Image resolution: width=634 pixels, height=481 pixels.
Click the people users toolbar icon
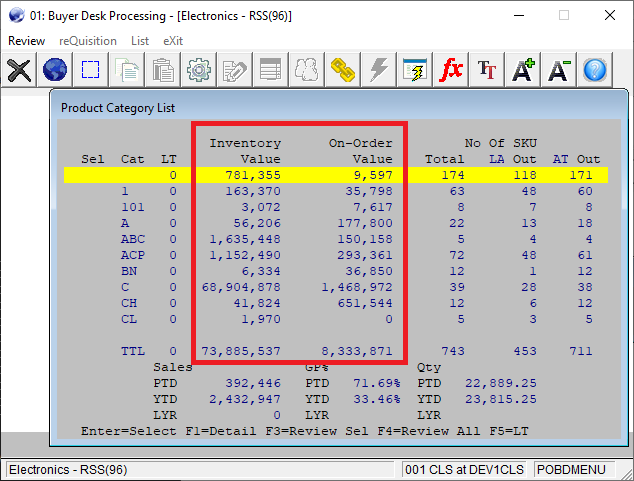point(306,70)
